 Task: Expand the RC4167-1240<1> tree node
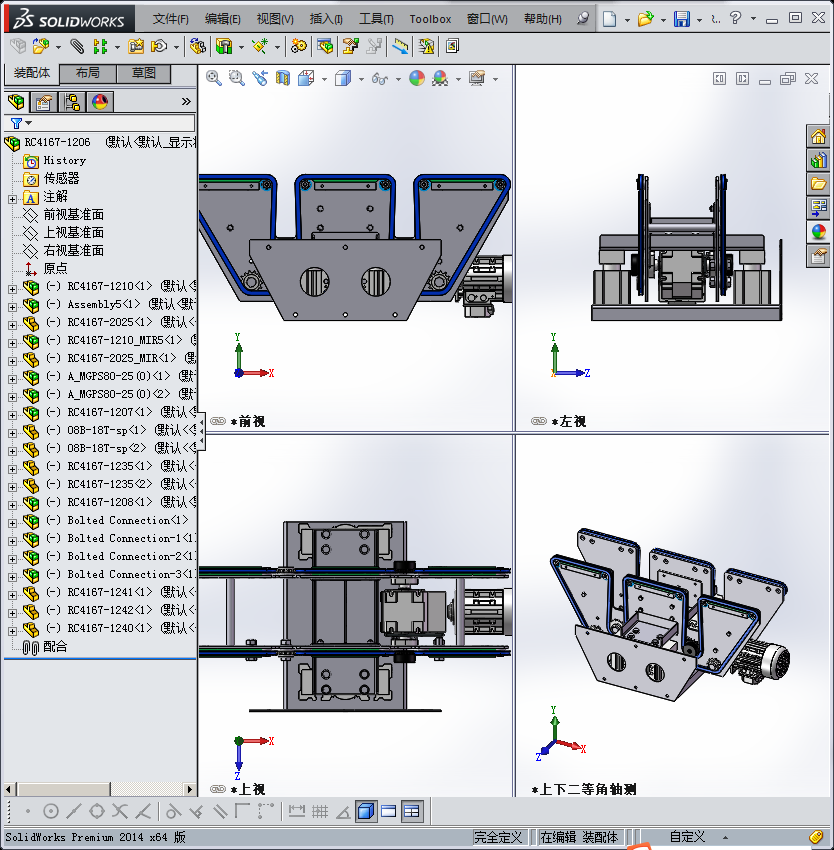[x=12, y=630]
